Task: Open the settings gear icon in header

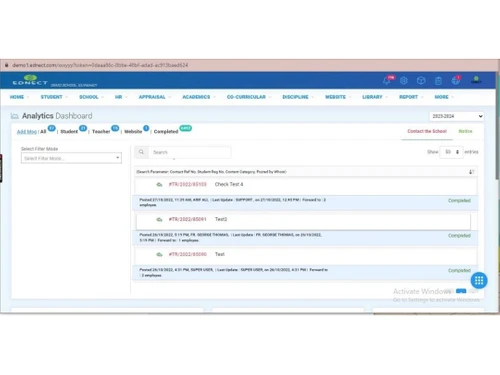Action: point(404,81)
